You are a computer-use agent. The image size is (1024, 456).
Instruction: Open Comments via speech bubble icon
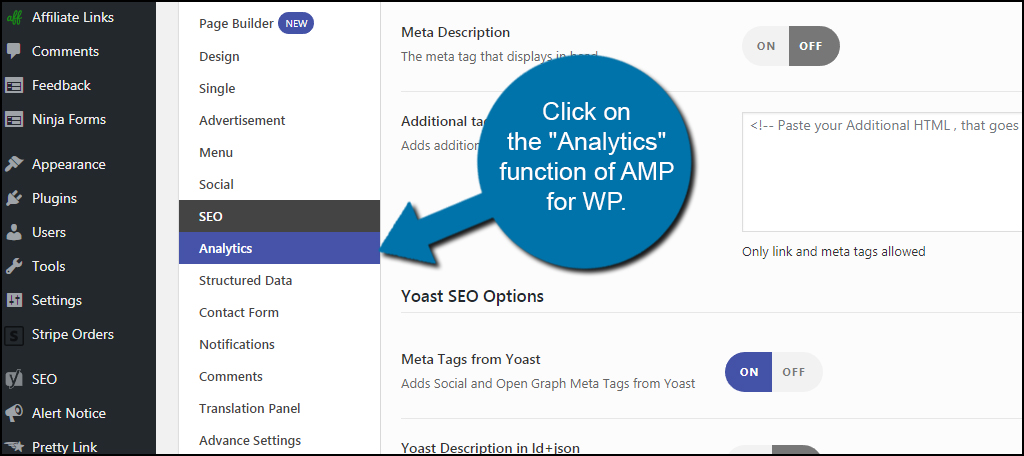coord(14,52)
